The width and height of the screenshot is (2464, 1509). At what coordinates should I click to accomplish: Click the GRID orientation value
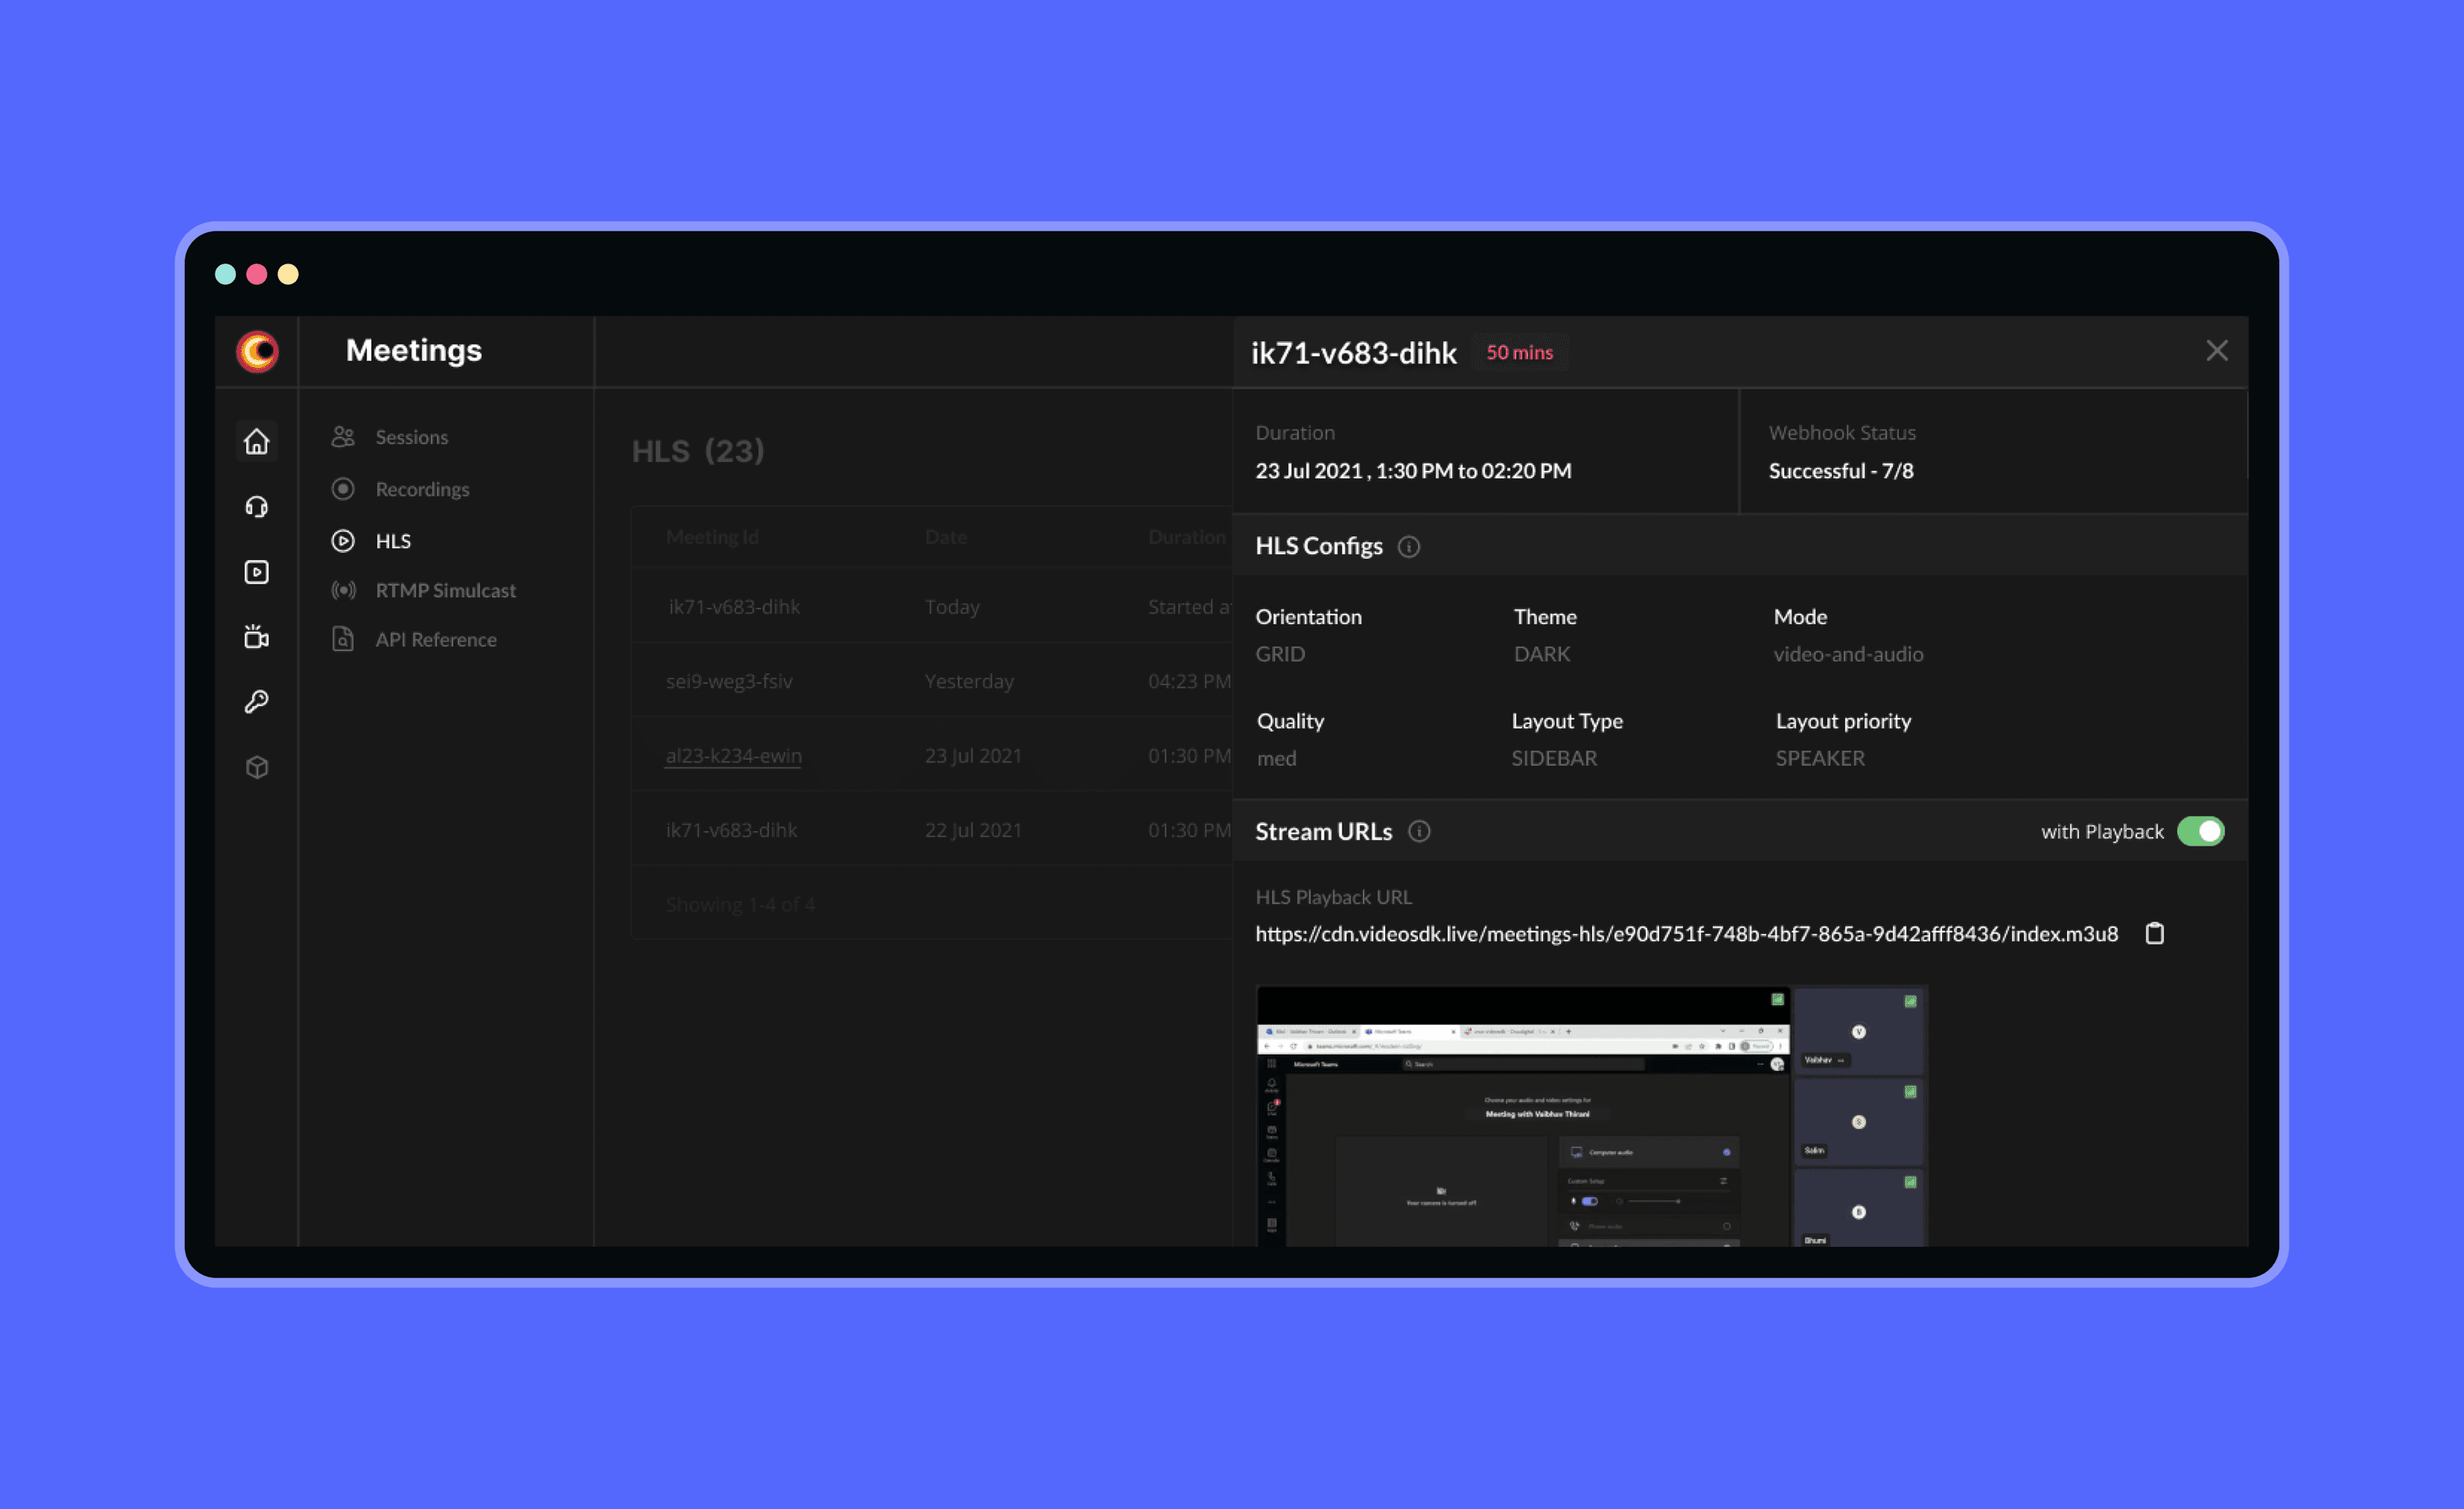pos(1280,654)
